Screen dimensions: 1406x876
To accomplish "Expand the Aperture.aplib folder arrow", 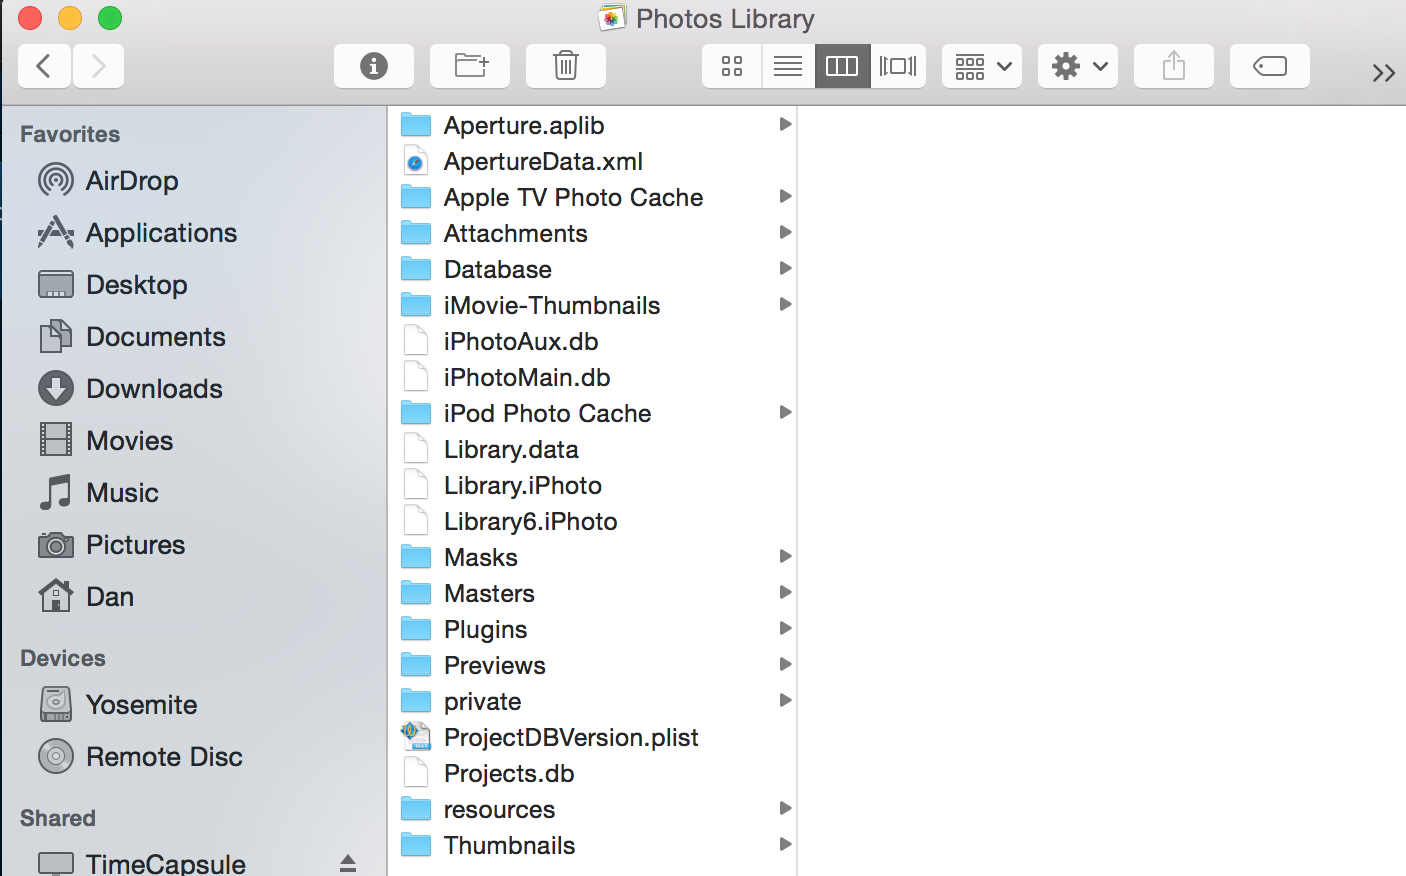I will click(x=785, y=124).
